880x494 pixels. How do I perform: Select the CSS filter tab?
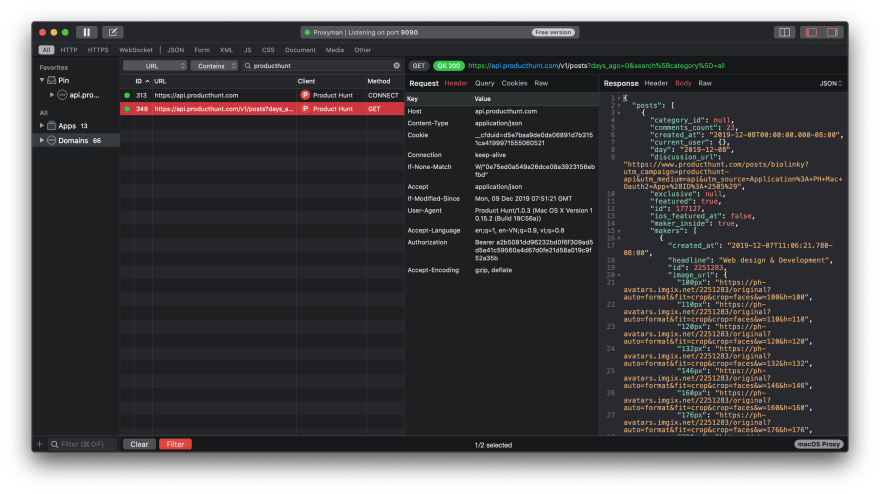[268, 50]
